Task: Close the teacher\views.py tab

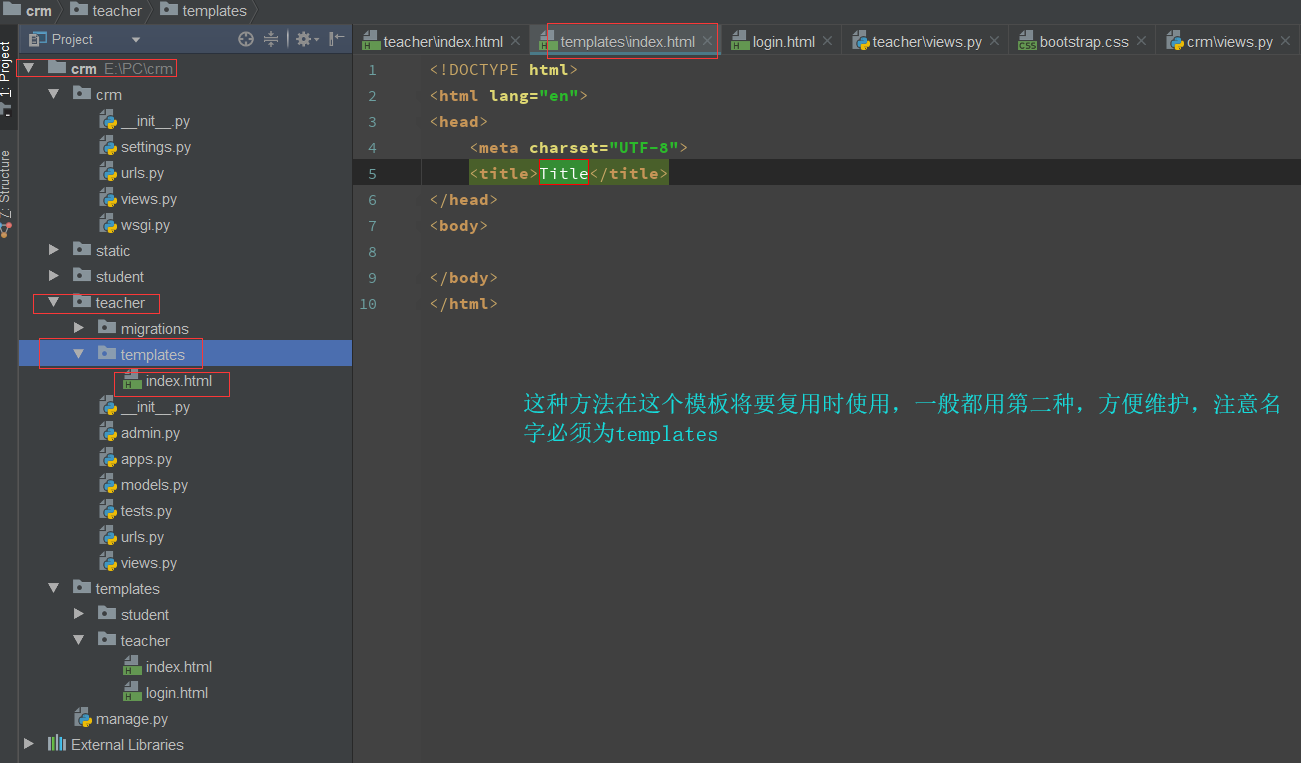Action: [x=994, y=41]
